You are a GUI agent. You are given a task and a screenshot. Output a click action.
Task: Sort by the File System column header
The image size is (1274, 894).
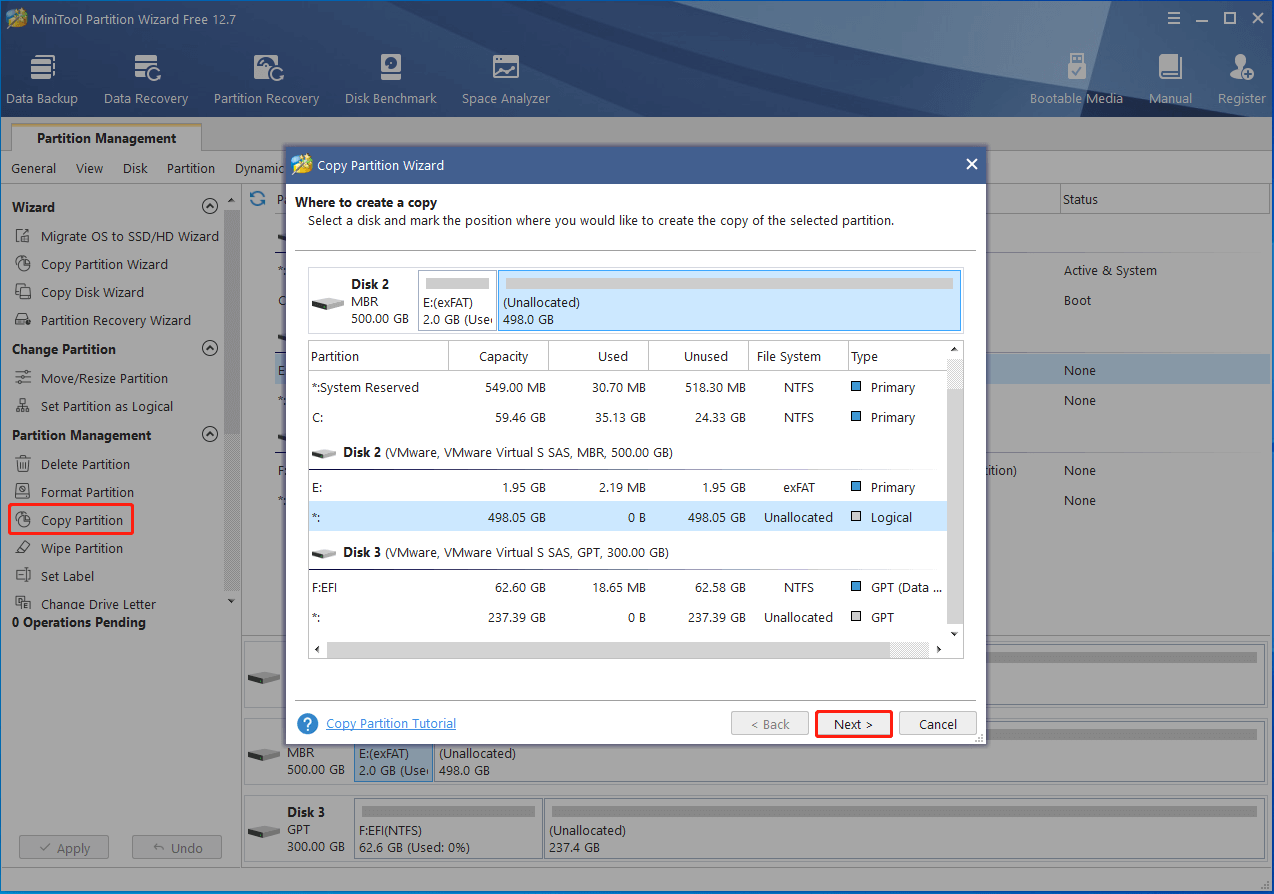[798, 357]
